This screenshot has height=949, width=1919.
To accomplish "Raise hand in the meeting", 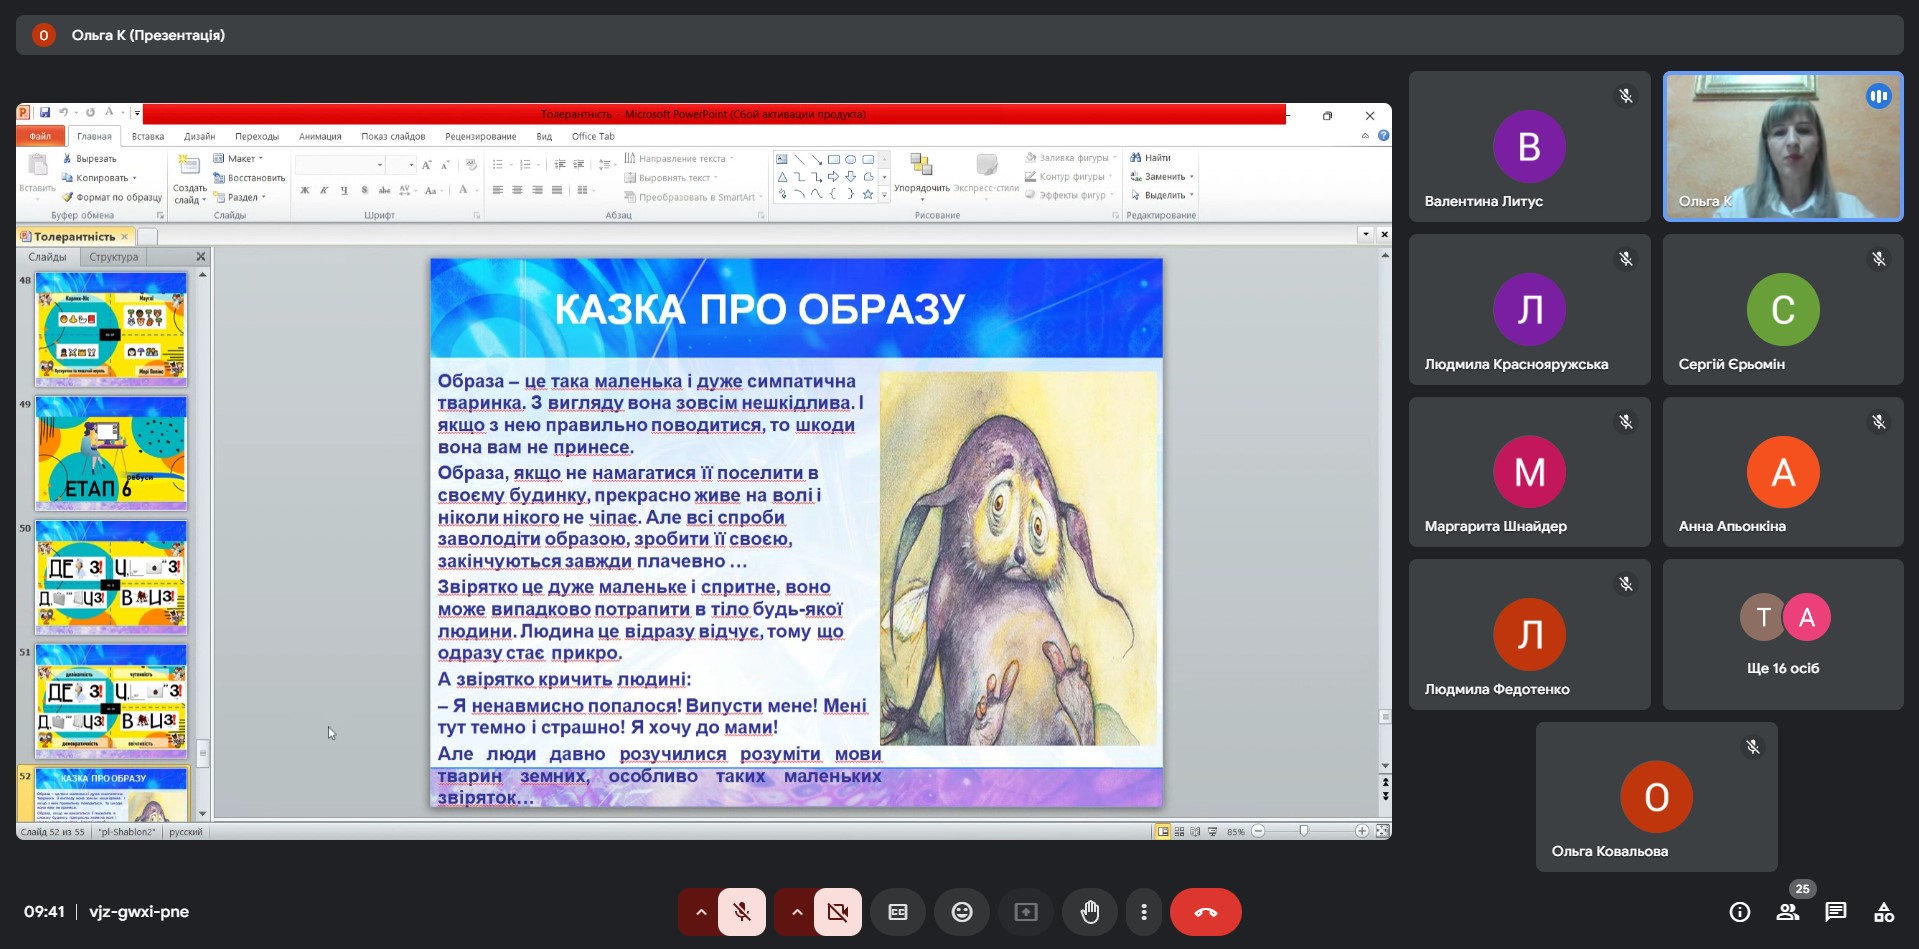I will click(1089, 912).
